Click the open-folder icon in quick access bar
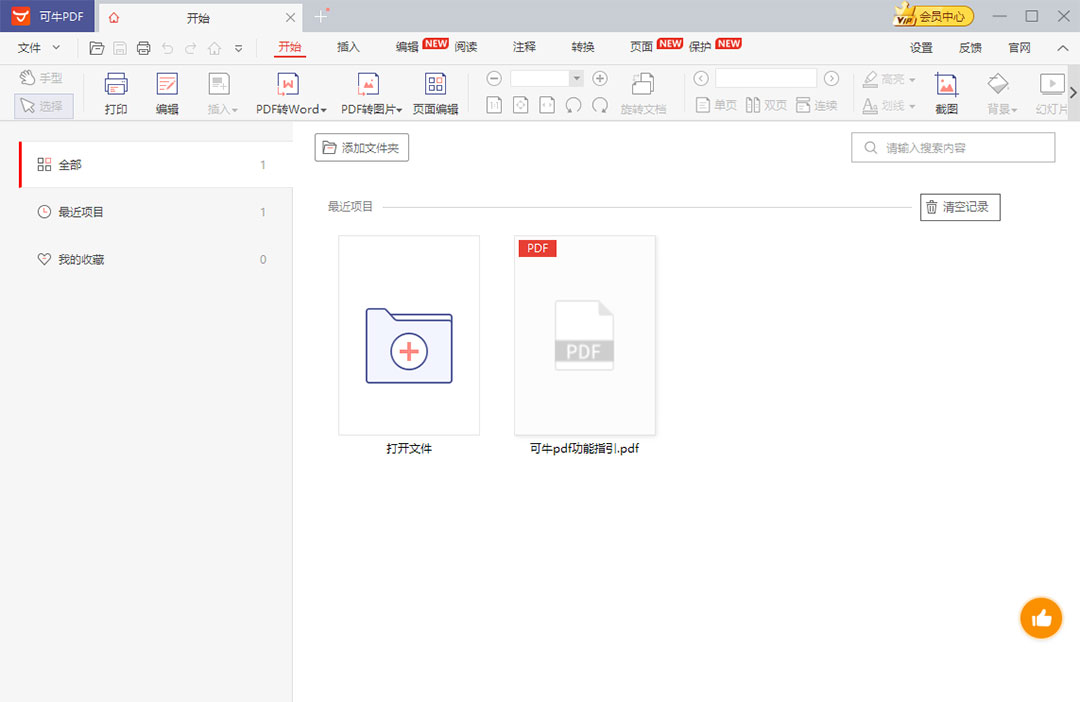 [x=97, y=48]
